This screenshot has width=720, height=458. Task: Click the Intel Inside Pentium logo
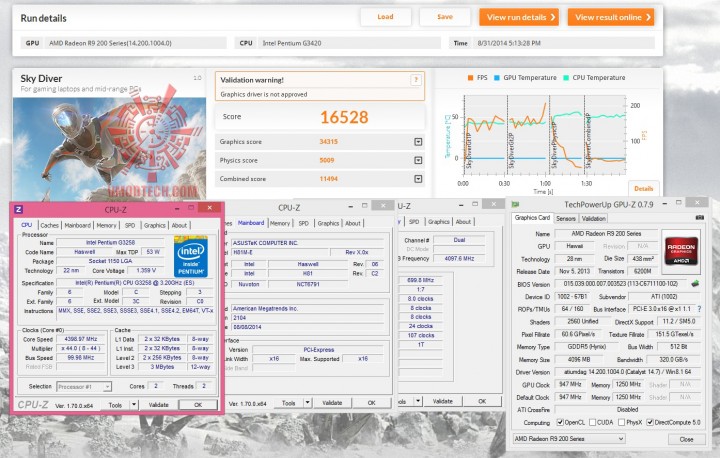point(191,256)
